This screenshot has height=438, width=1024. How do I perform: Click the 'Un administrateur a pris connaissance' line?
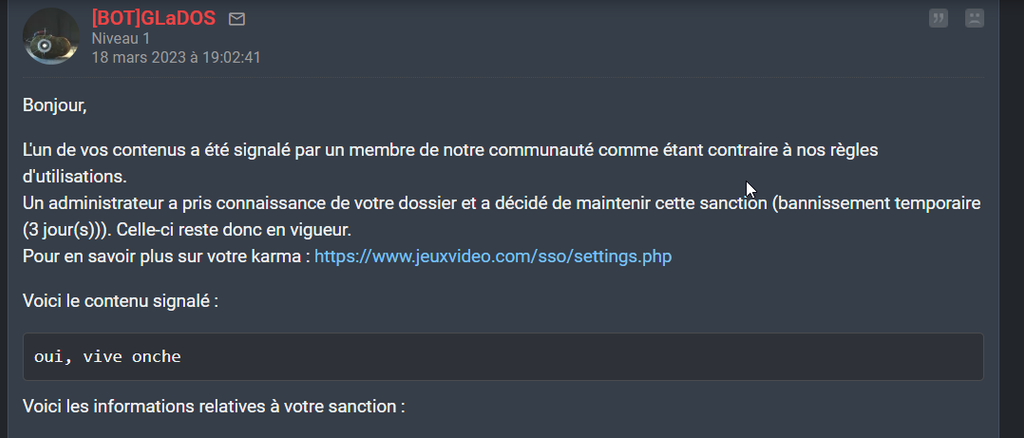502,204
